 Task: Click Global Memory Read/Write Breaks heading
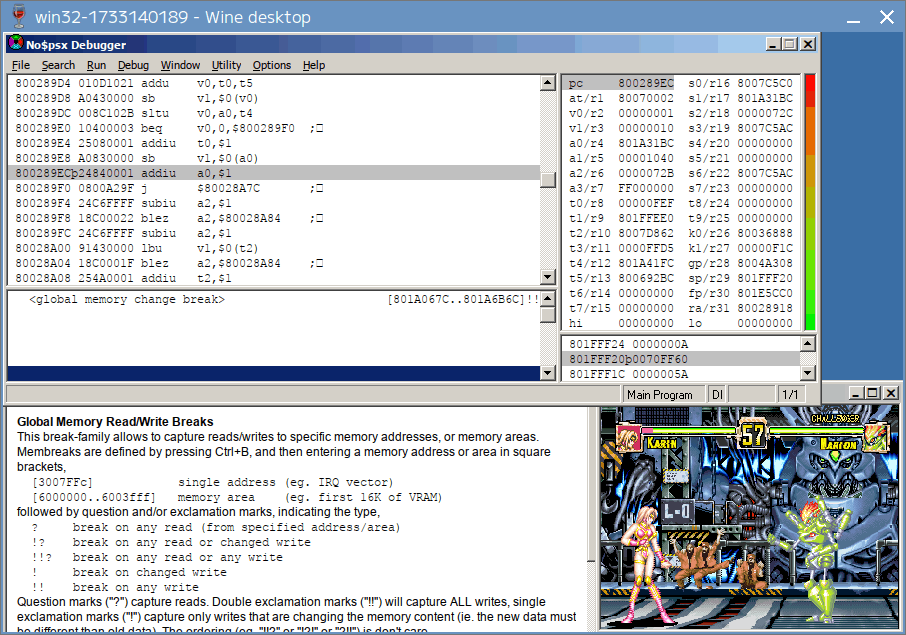pyautogui.click(x=115, y=422)
